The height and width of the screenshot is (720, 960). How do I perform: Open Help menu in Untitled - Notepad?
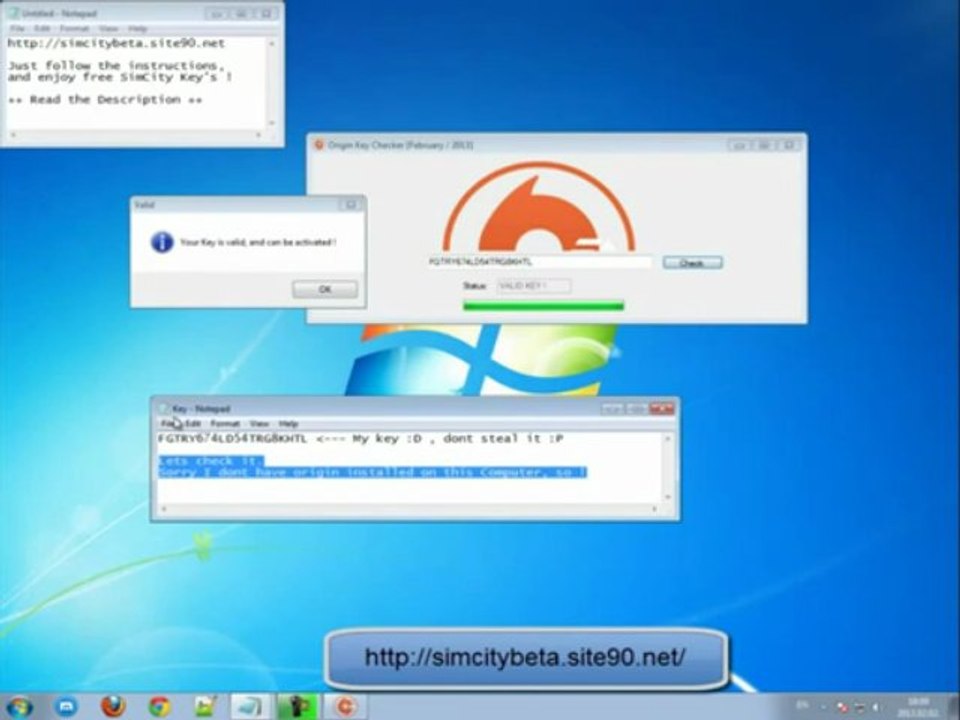pyautogui.click(x=138, y=29)
